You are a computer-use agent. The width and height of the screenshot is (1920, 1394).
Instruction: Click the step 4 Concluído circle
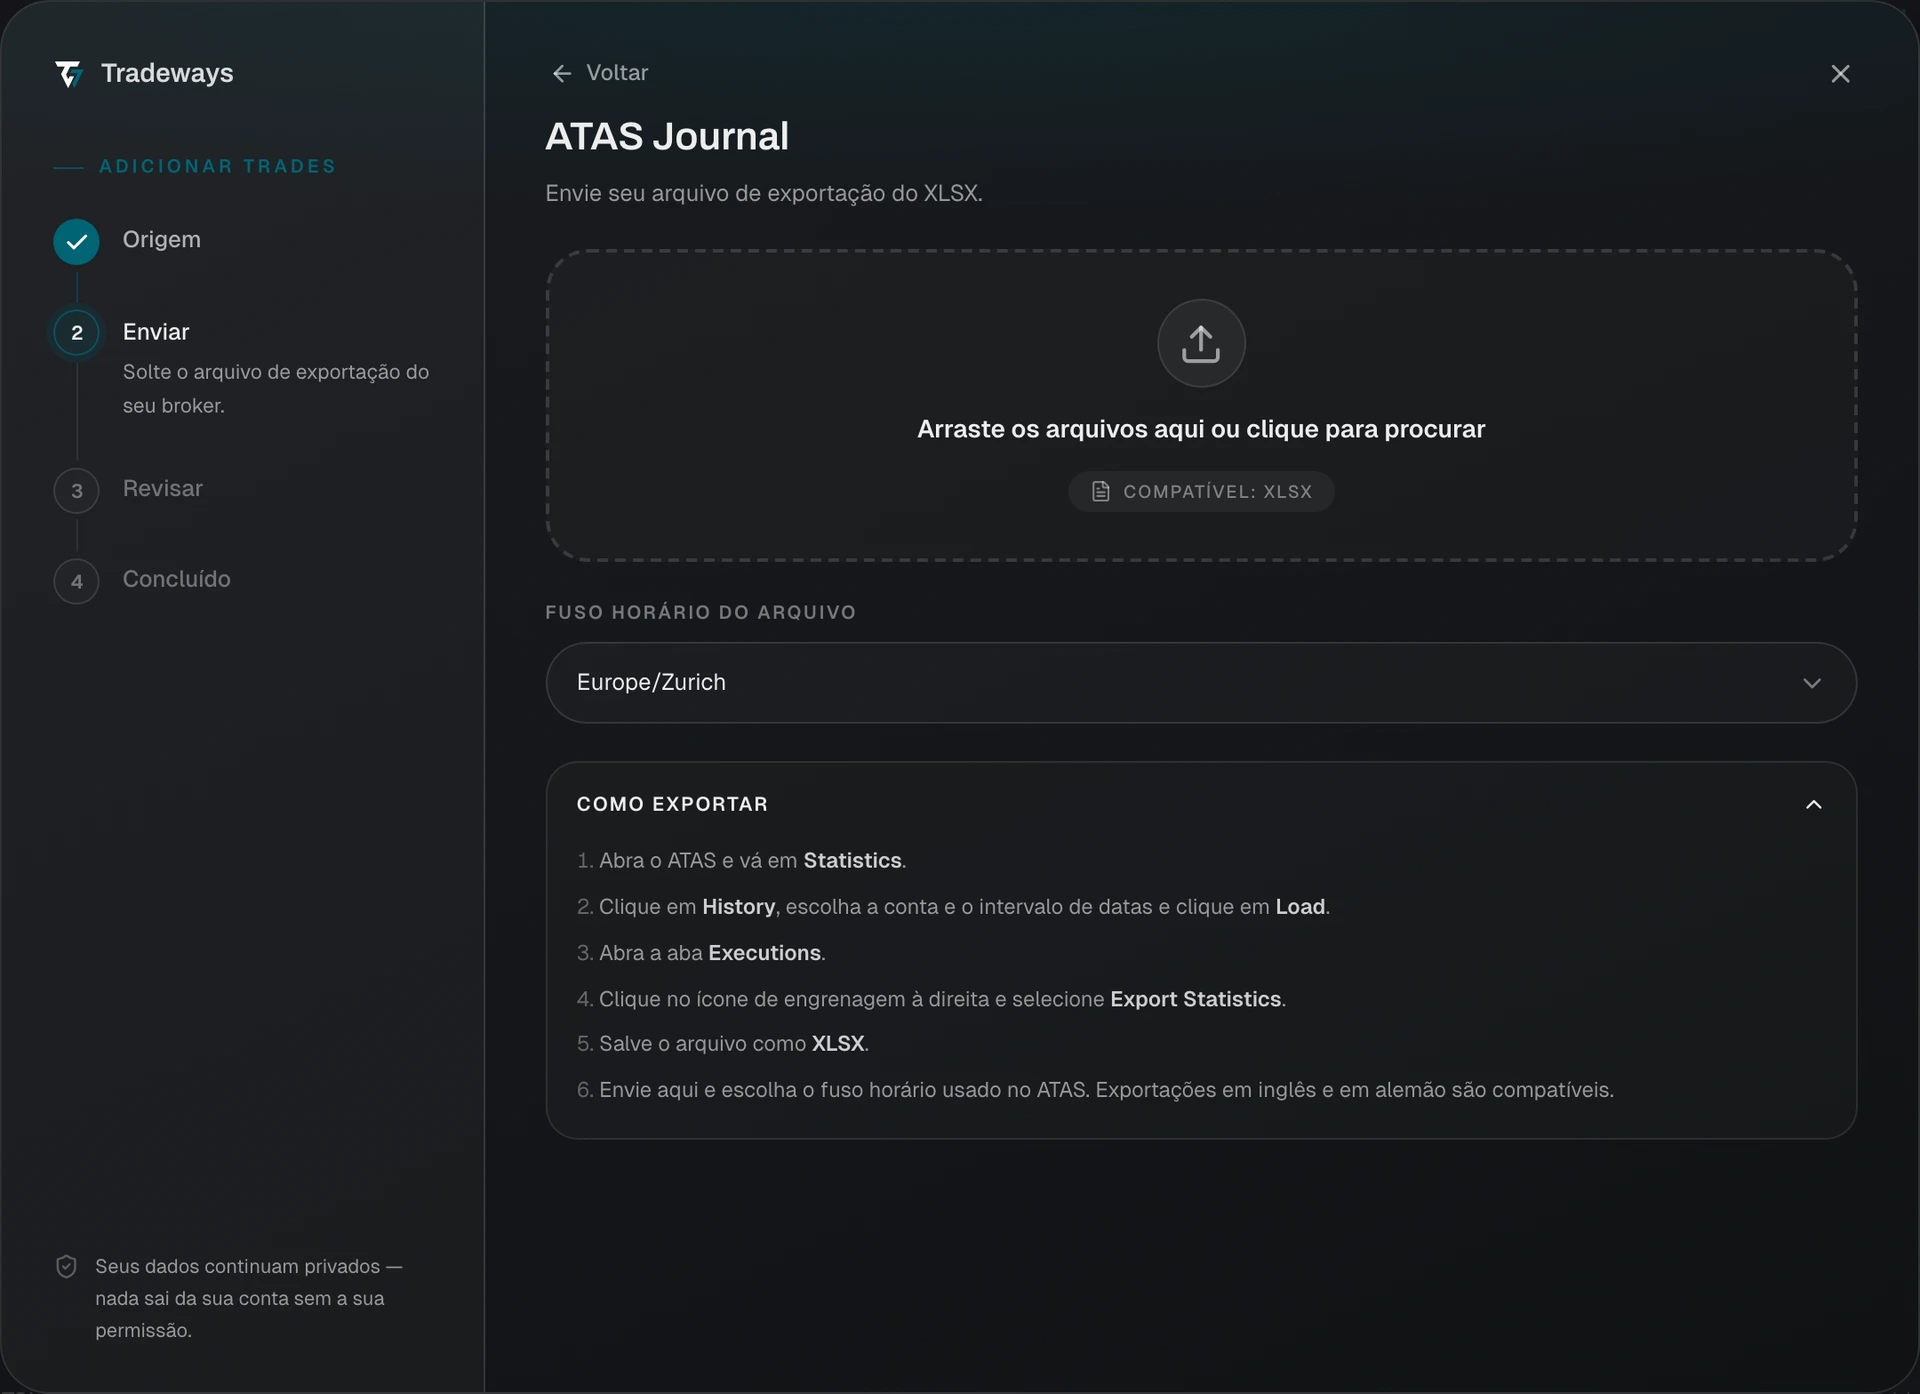77,581
